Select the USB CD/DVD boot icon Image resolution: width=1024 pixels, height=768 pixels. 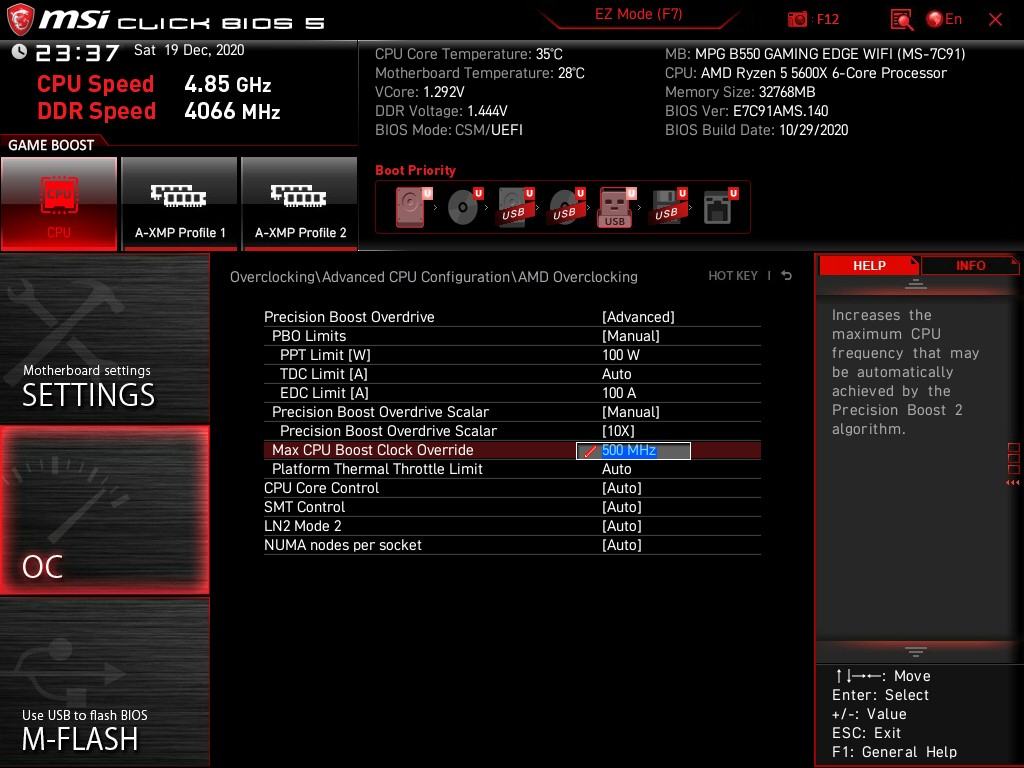point(567,208)
